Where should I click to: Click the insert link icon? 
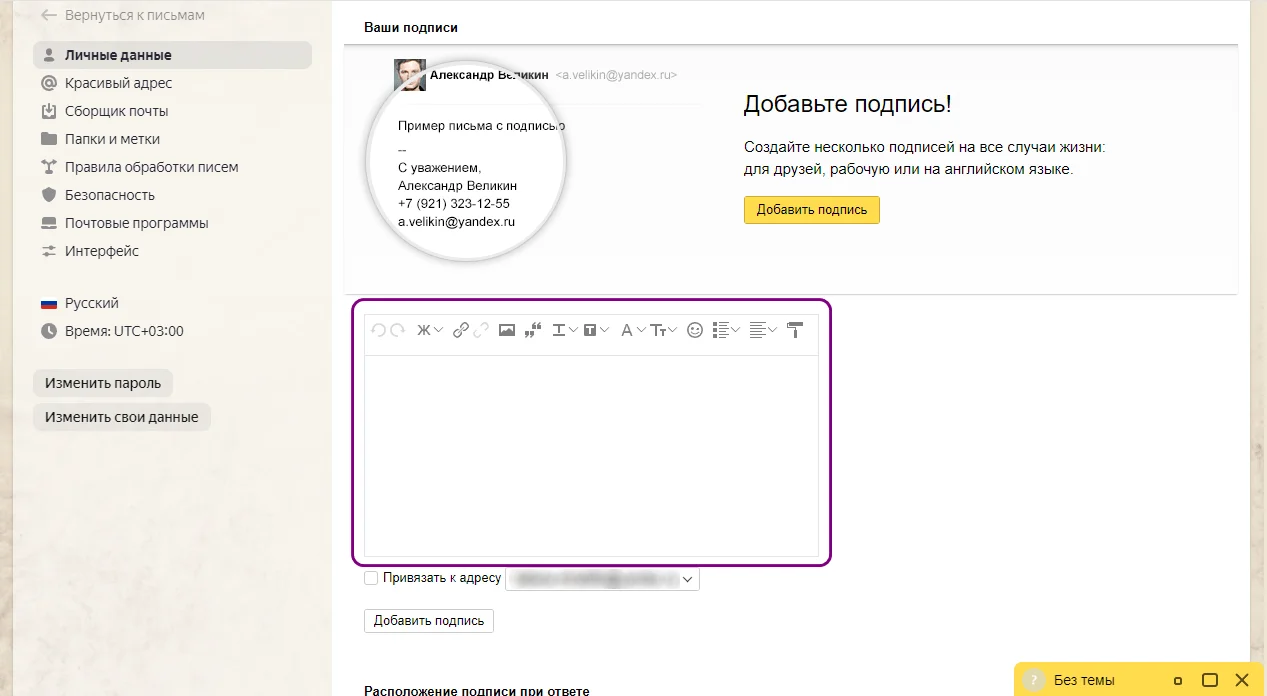[x=460, y=330]
